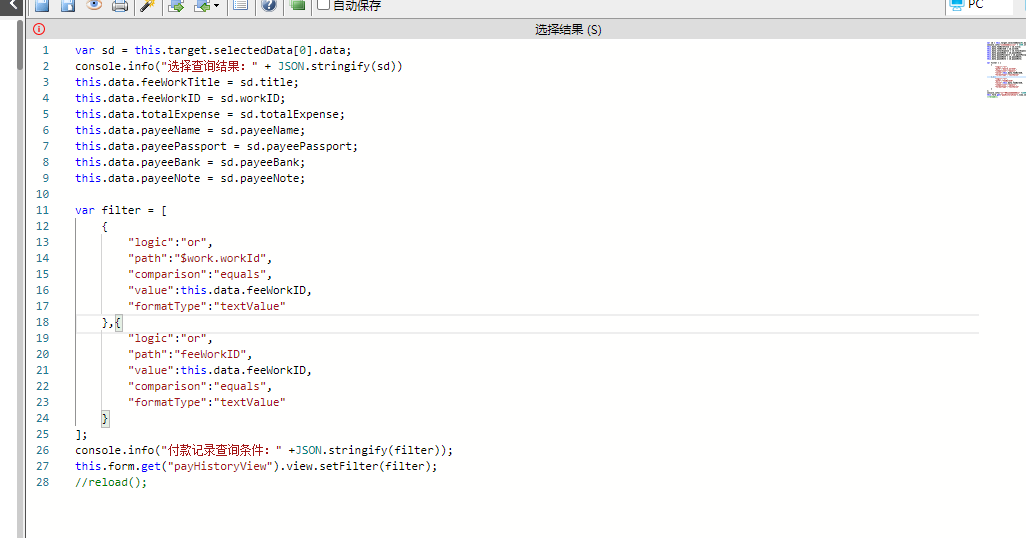Click line number 10 in the gutter
Screen dimensions: 1026x538
coord(43,194)
